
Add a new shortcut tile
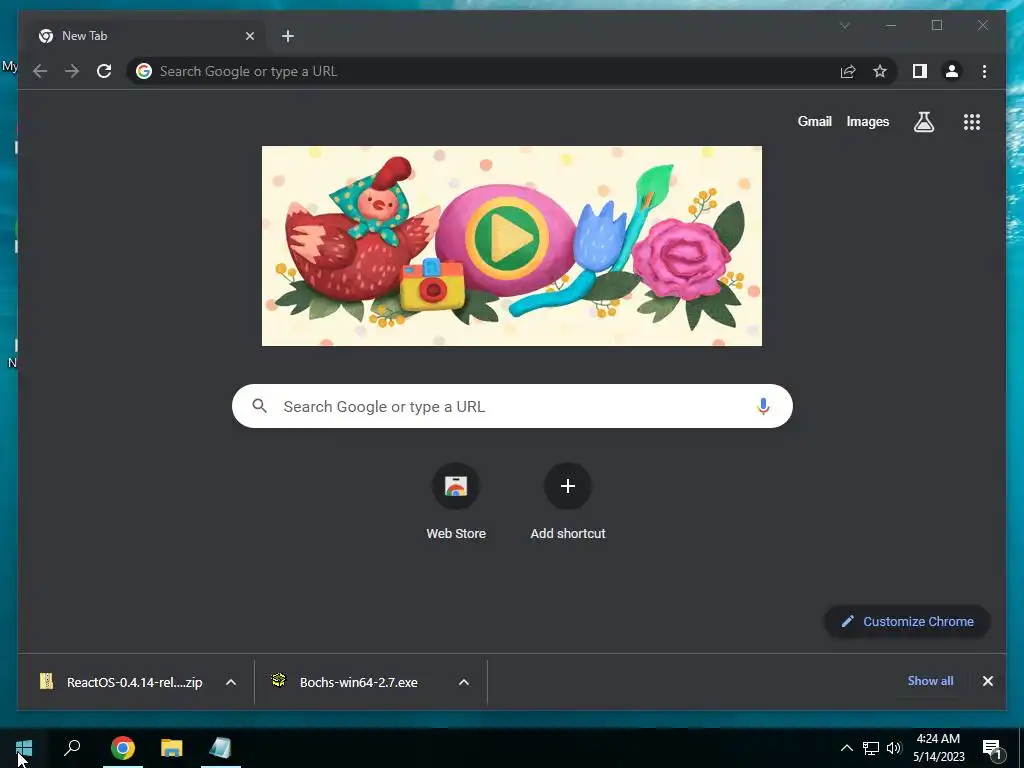(x=568, y=502)
